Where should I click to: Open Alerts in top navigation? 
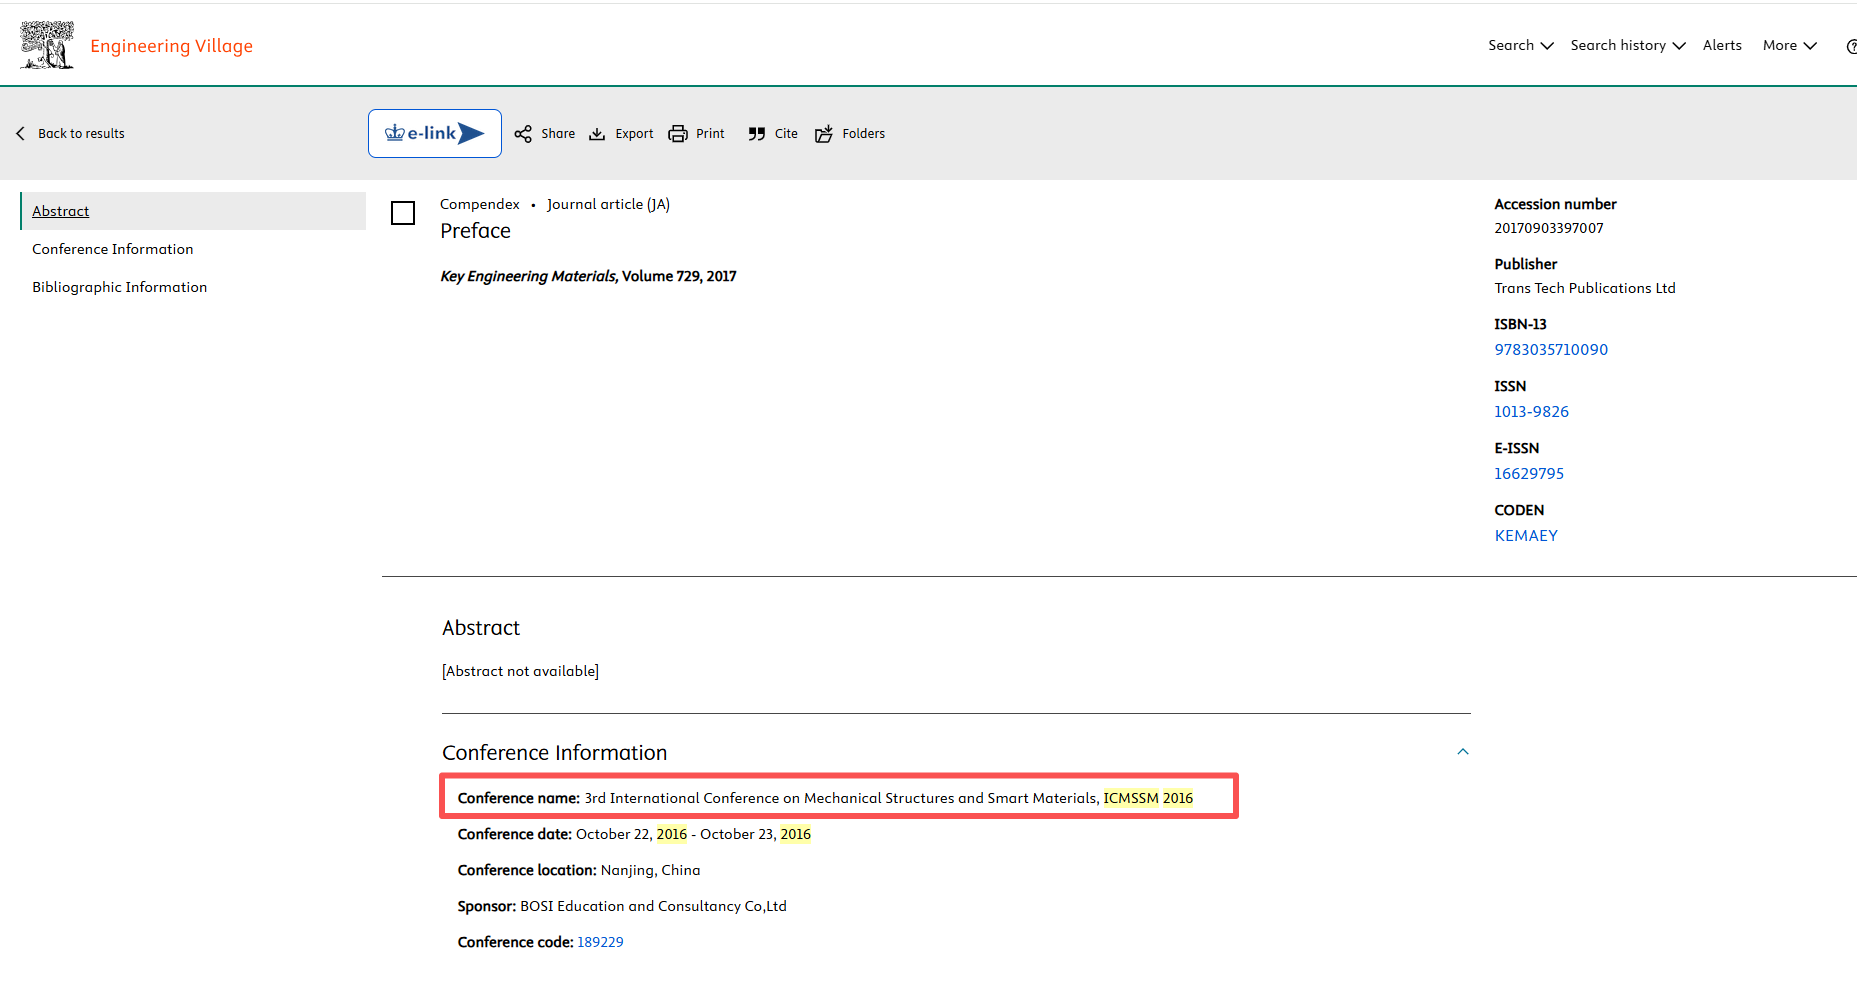1722,46
